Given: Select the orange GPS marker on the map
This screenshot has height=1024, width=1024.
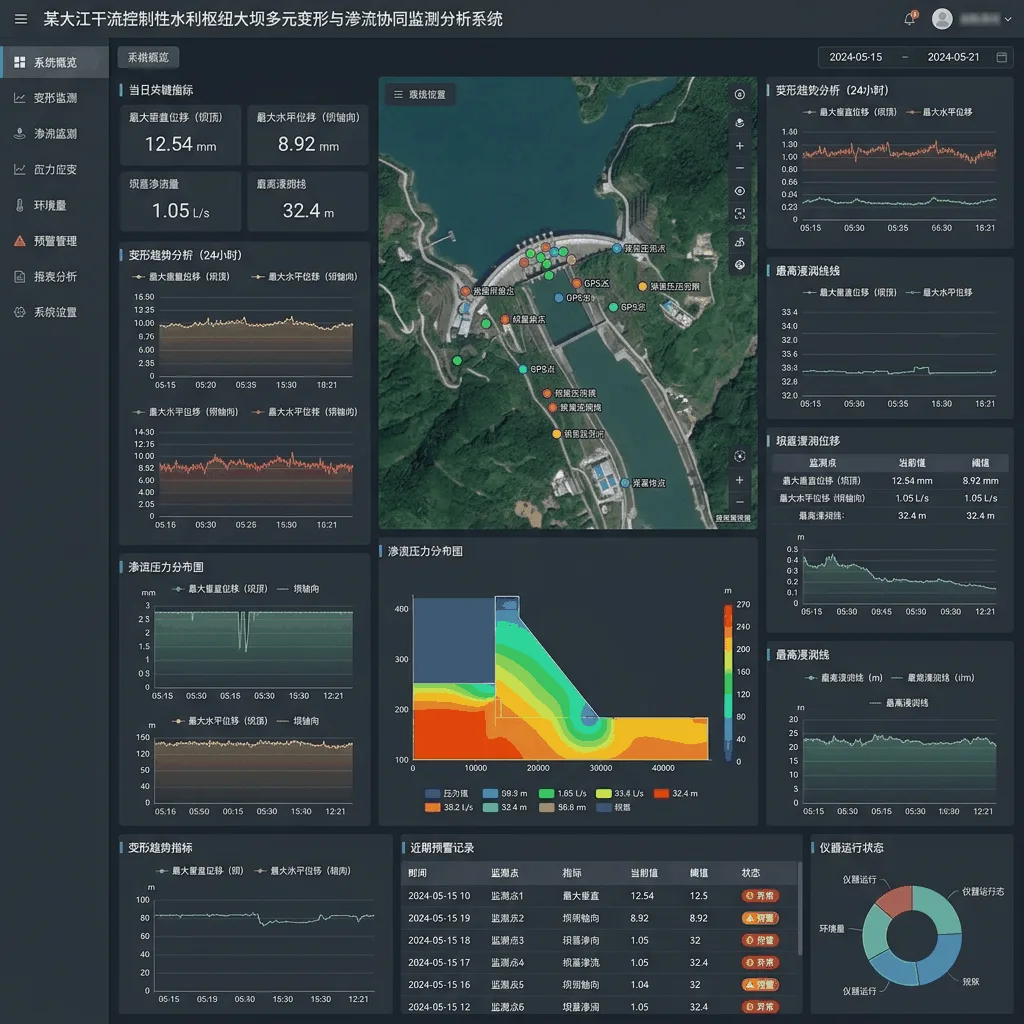Looking at the screenshot, I should (577, 283).
